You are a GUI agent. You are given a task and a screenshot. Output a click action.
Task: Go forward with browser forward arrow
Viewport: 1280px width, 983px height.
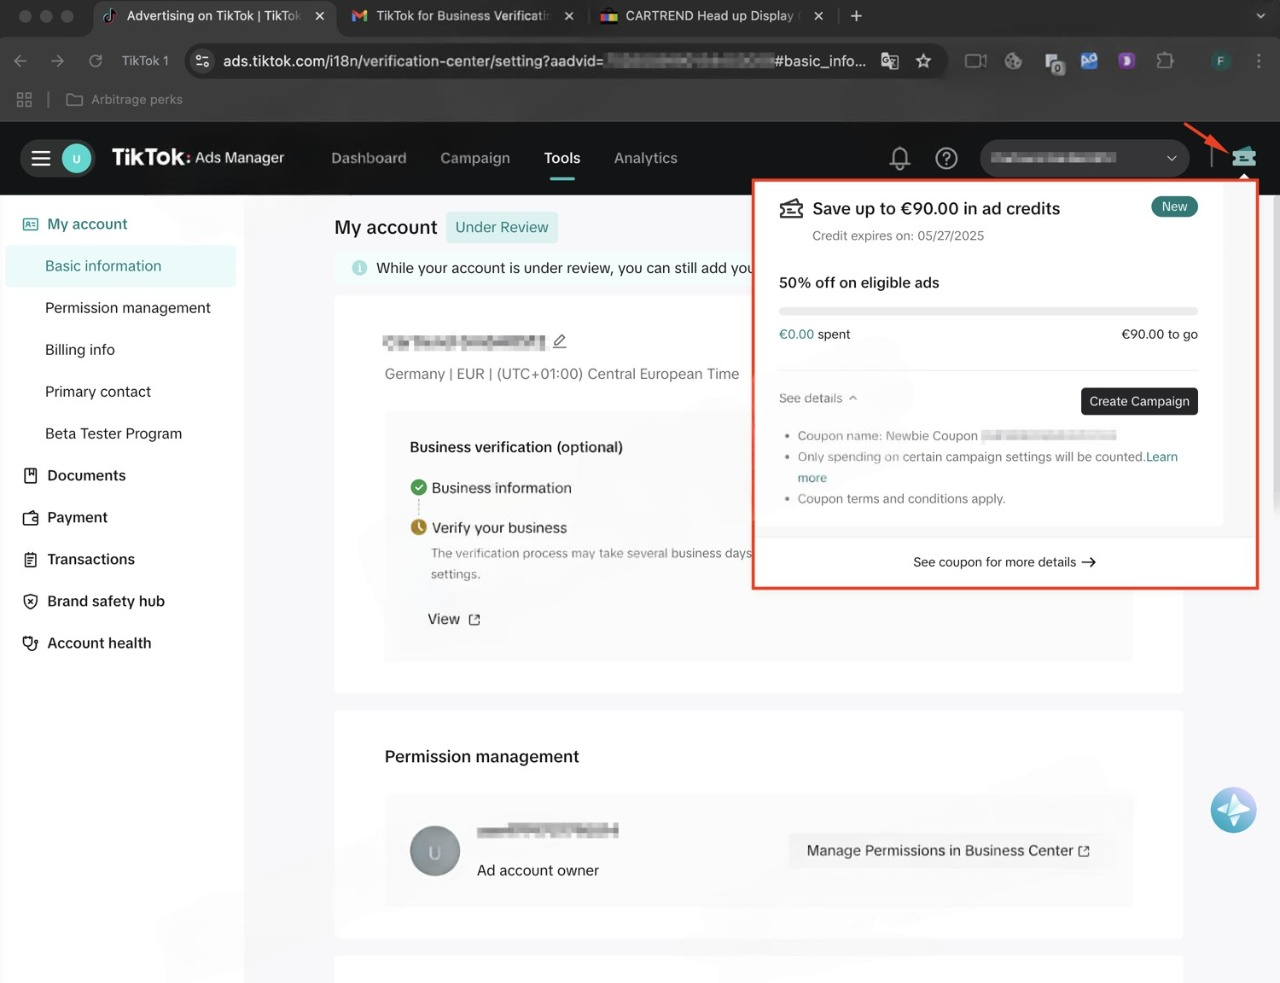[x=57, y=61]
